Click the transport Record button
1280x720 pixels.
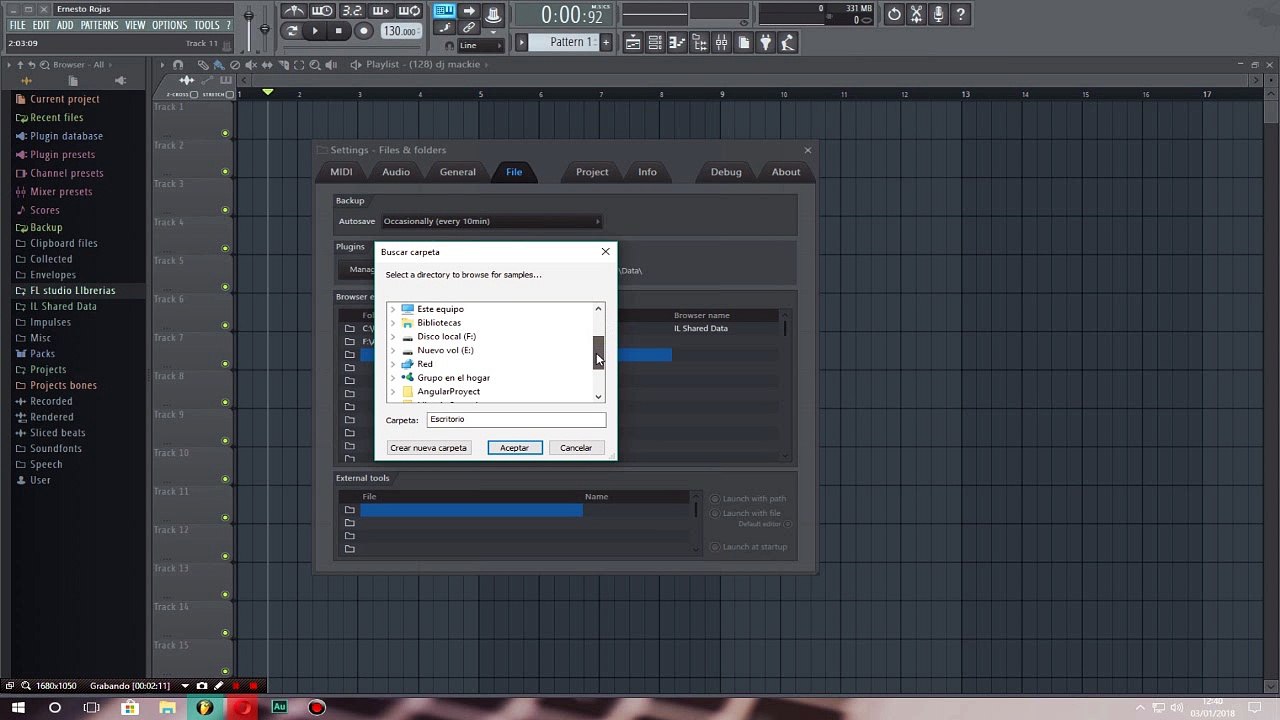pos(363,31)
